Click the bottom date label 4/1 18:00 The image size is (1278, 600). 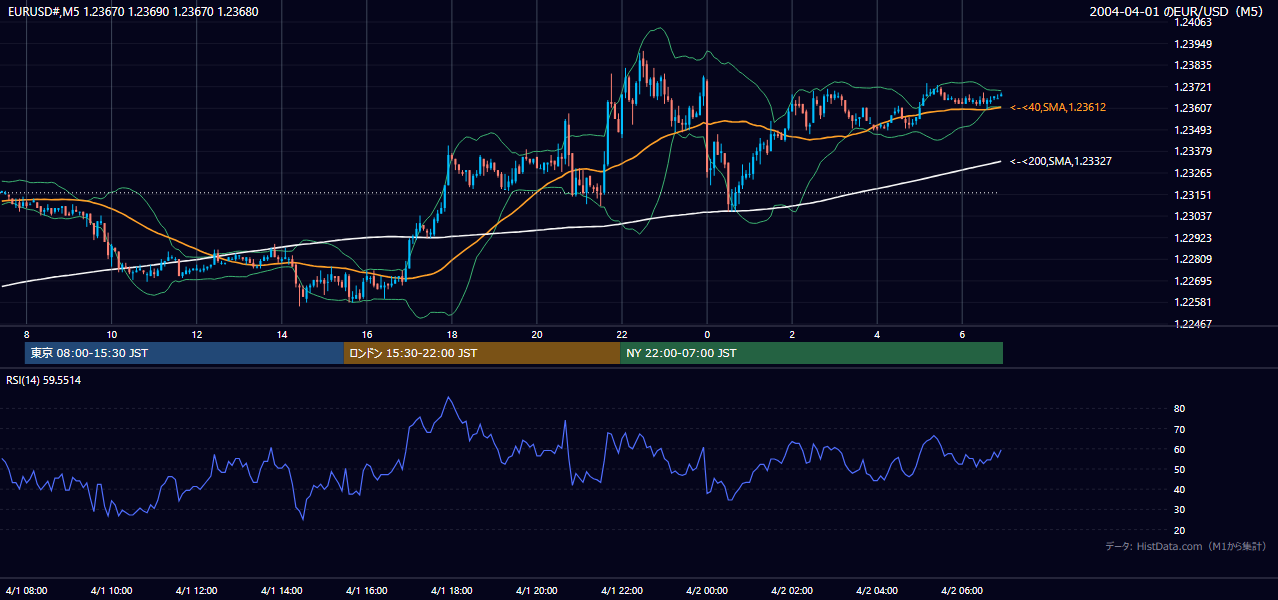click(x=452, y=590)
